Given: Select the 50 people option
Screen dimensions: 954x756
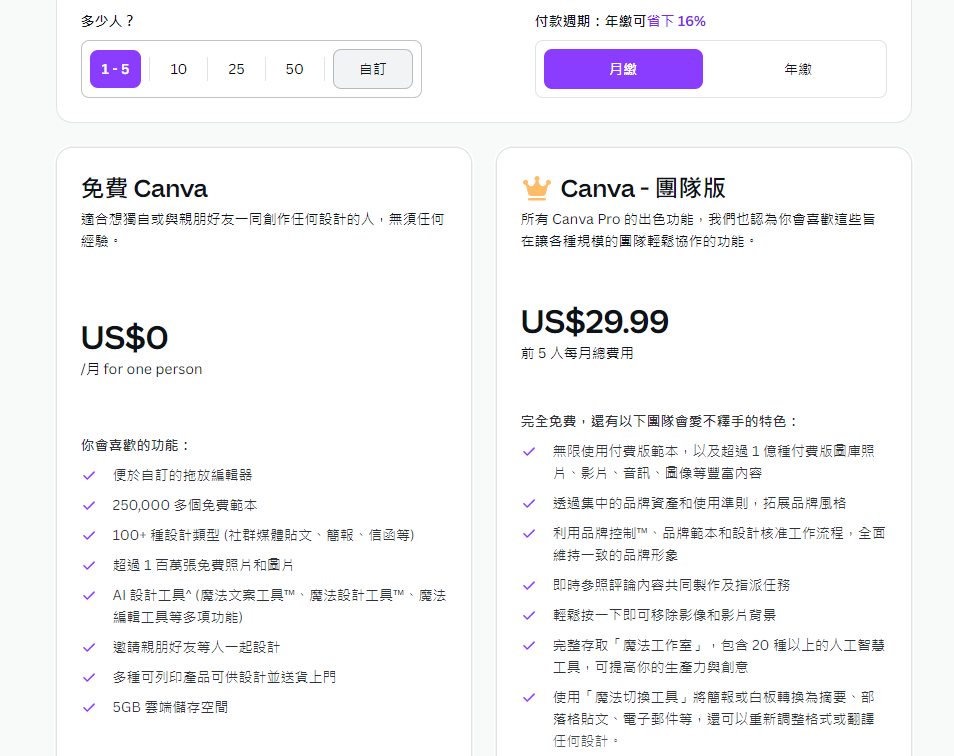Looking at the screenshot, I should pos(294,69).
